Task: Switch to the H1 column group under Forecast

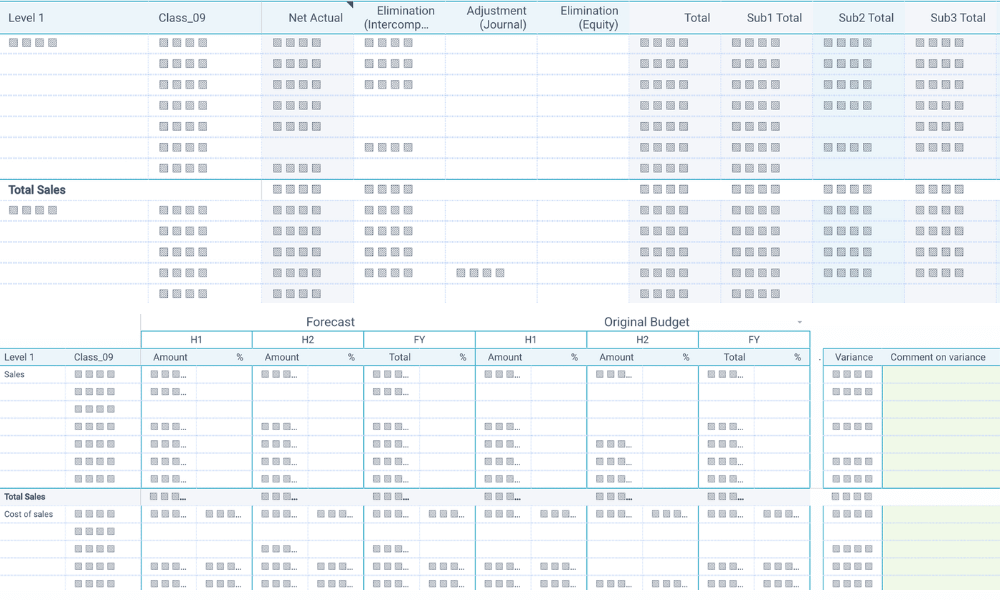Action: [196, 340]
